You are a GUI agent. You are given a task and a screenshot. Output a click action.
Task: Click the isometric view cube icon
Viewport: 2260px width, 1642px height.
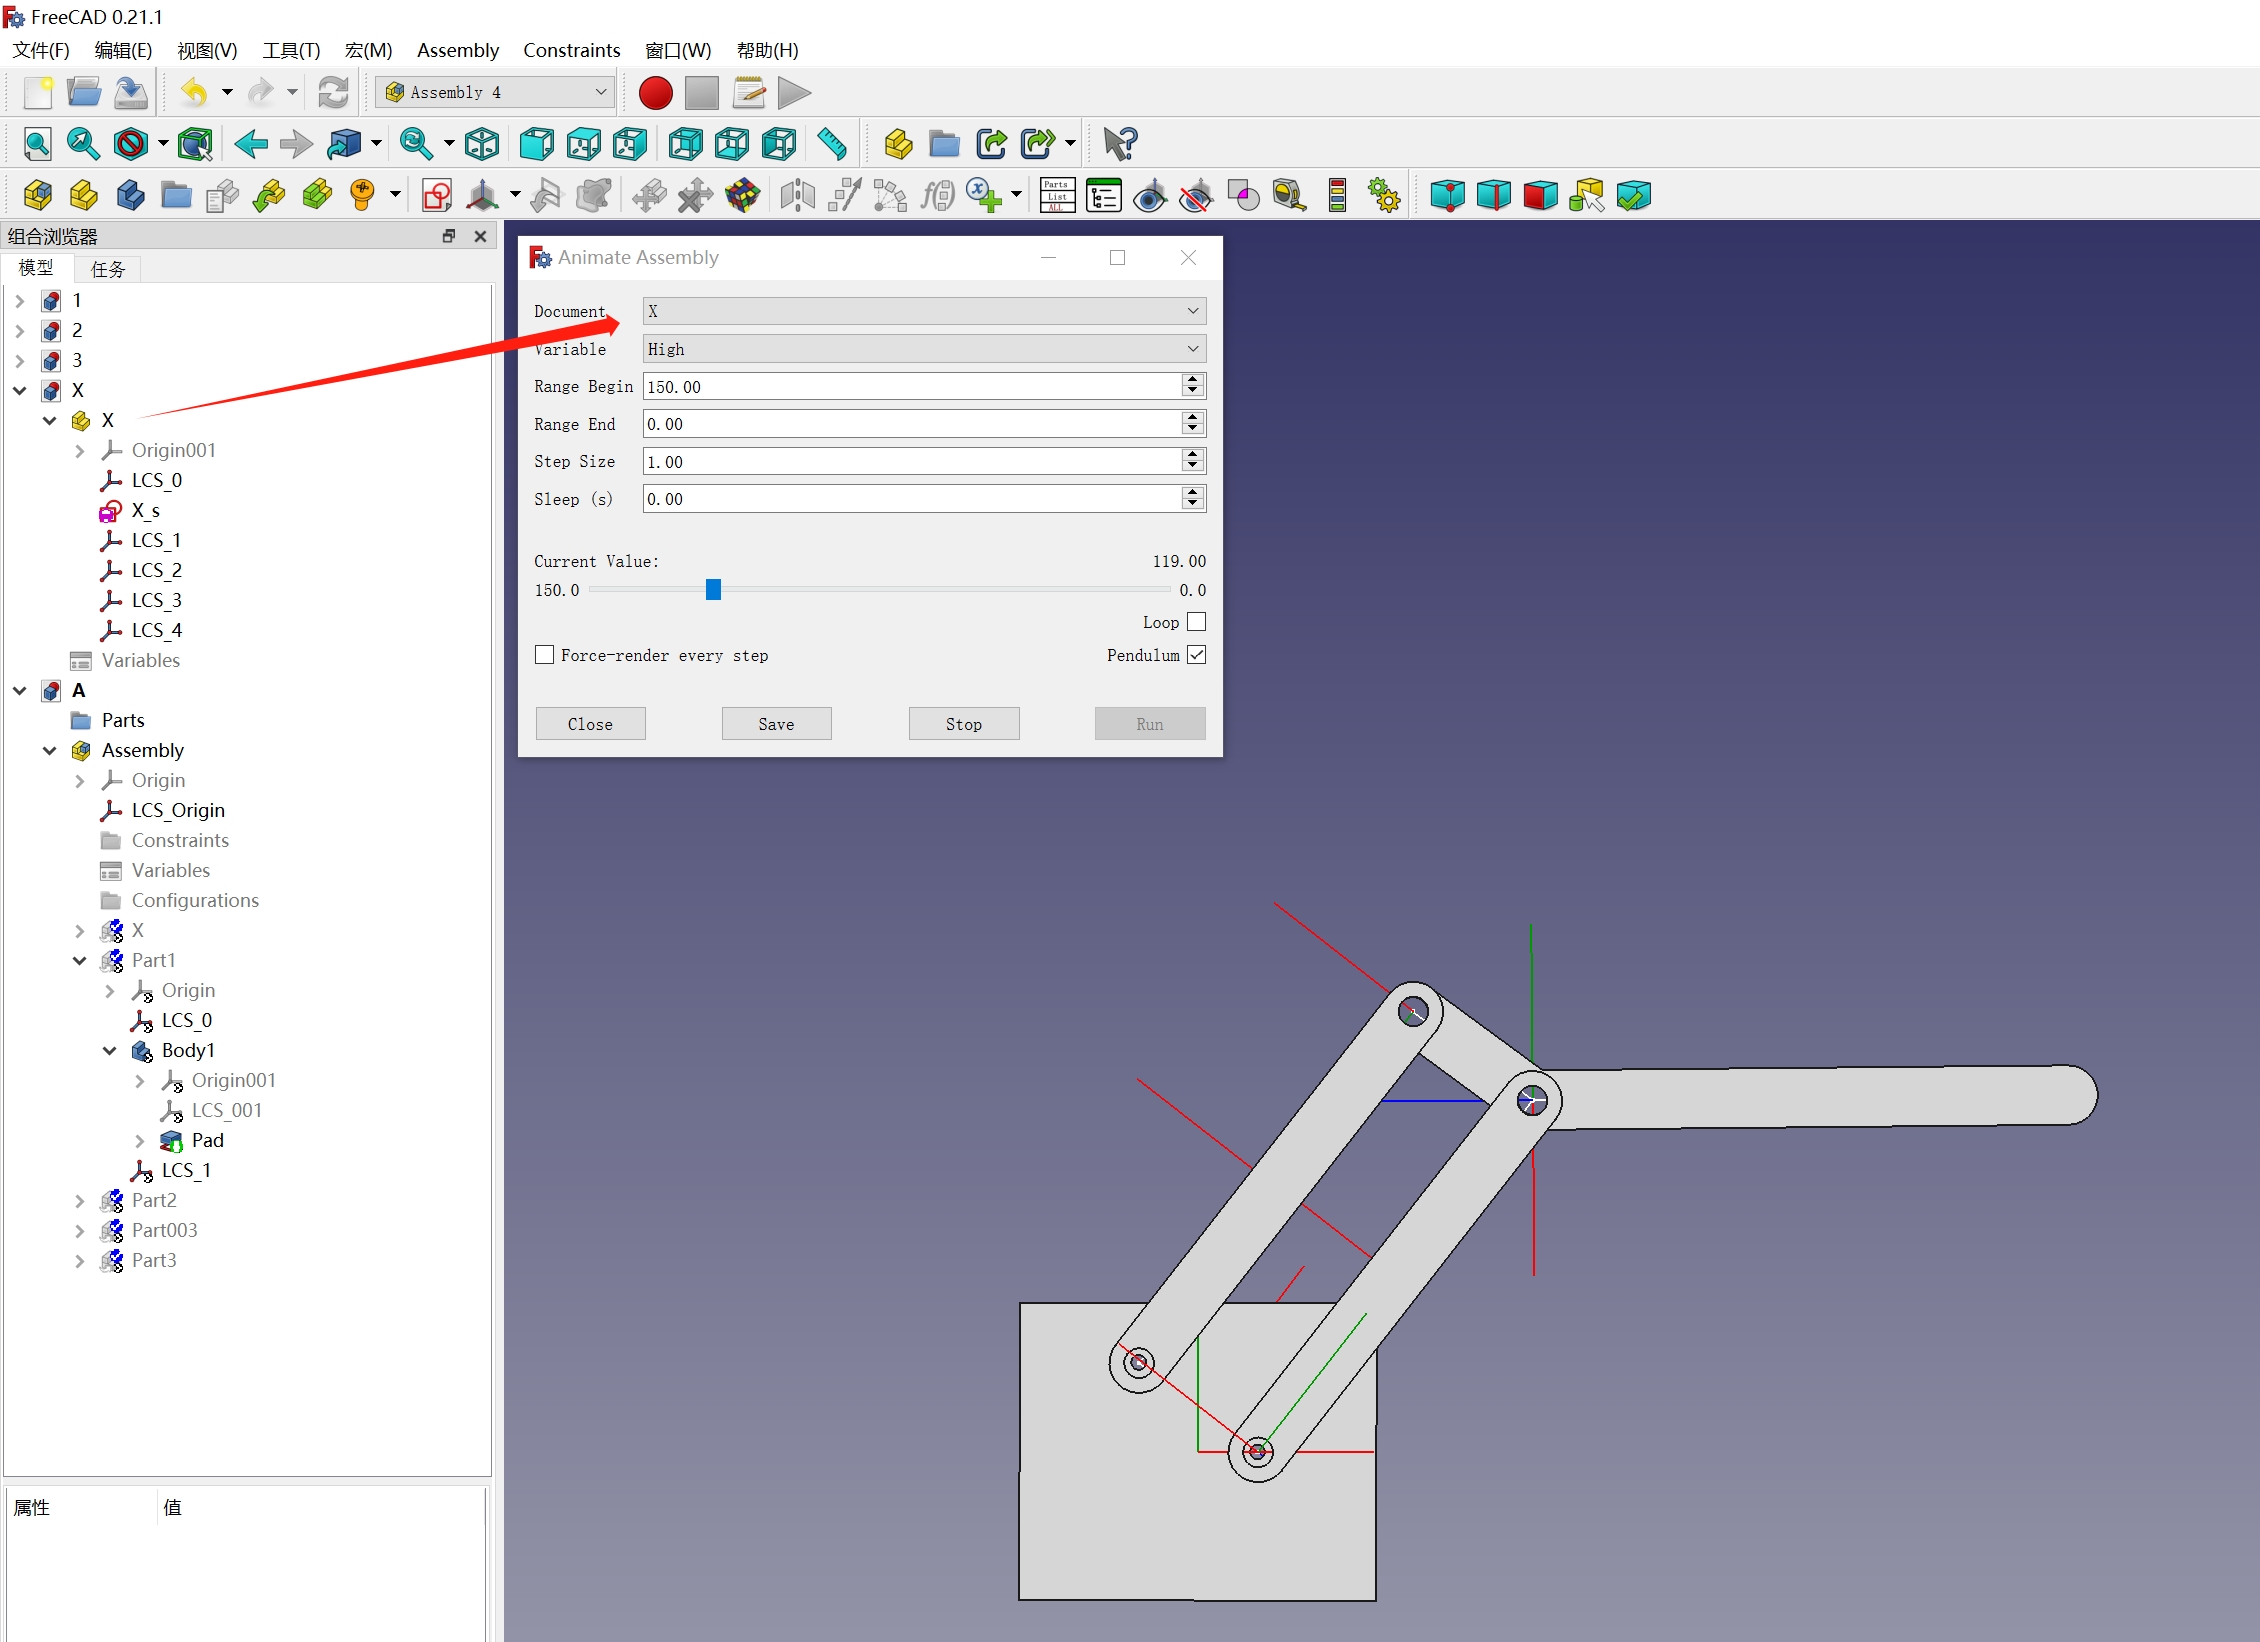click(482, 144)
